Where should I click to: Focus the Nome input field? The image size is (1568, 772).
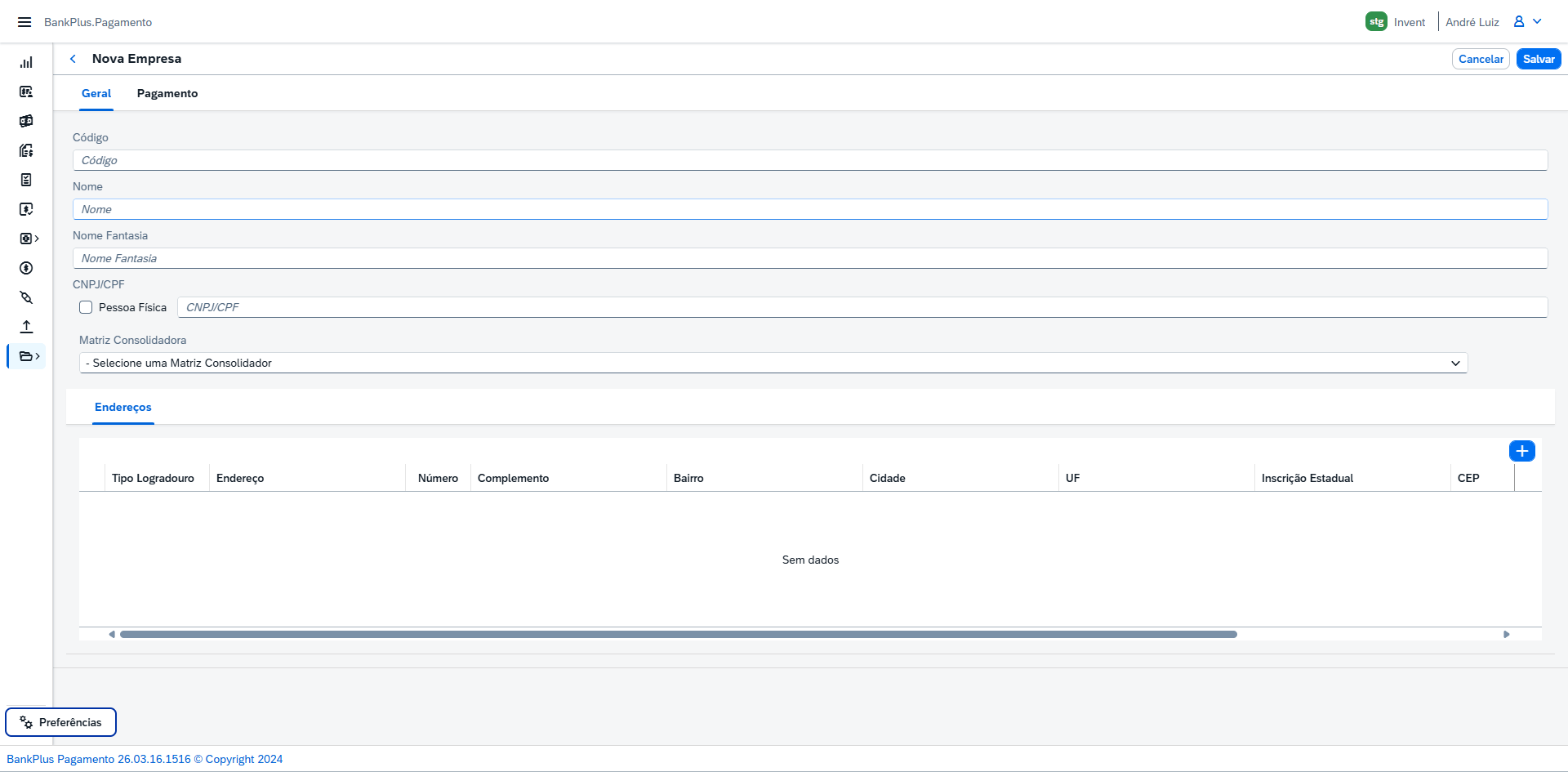810,209
